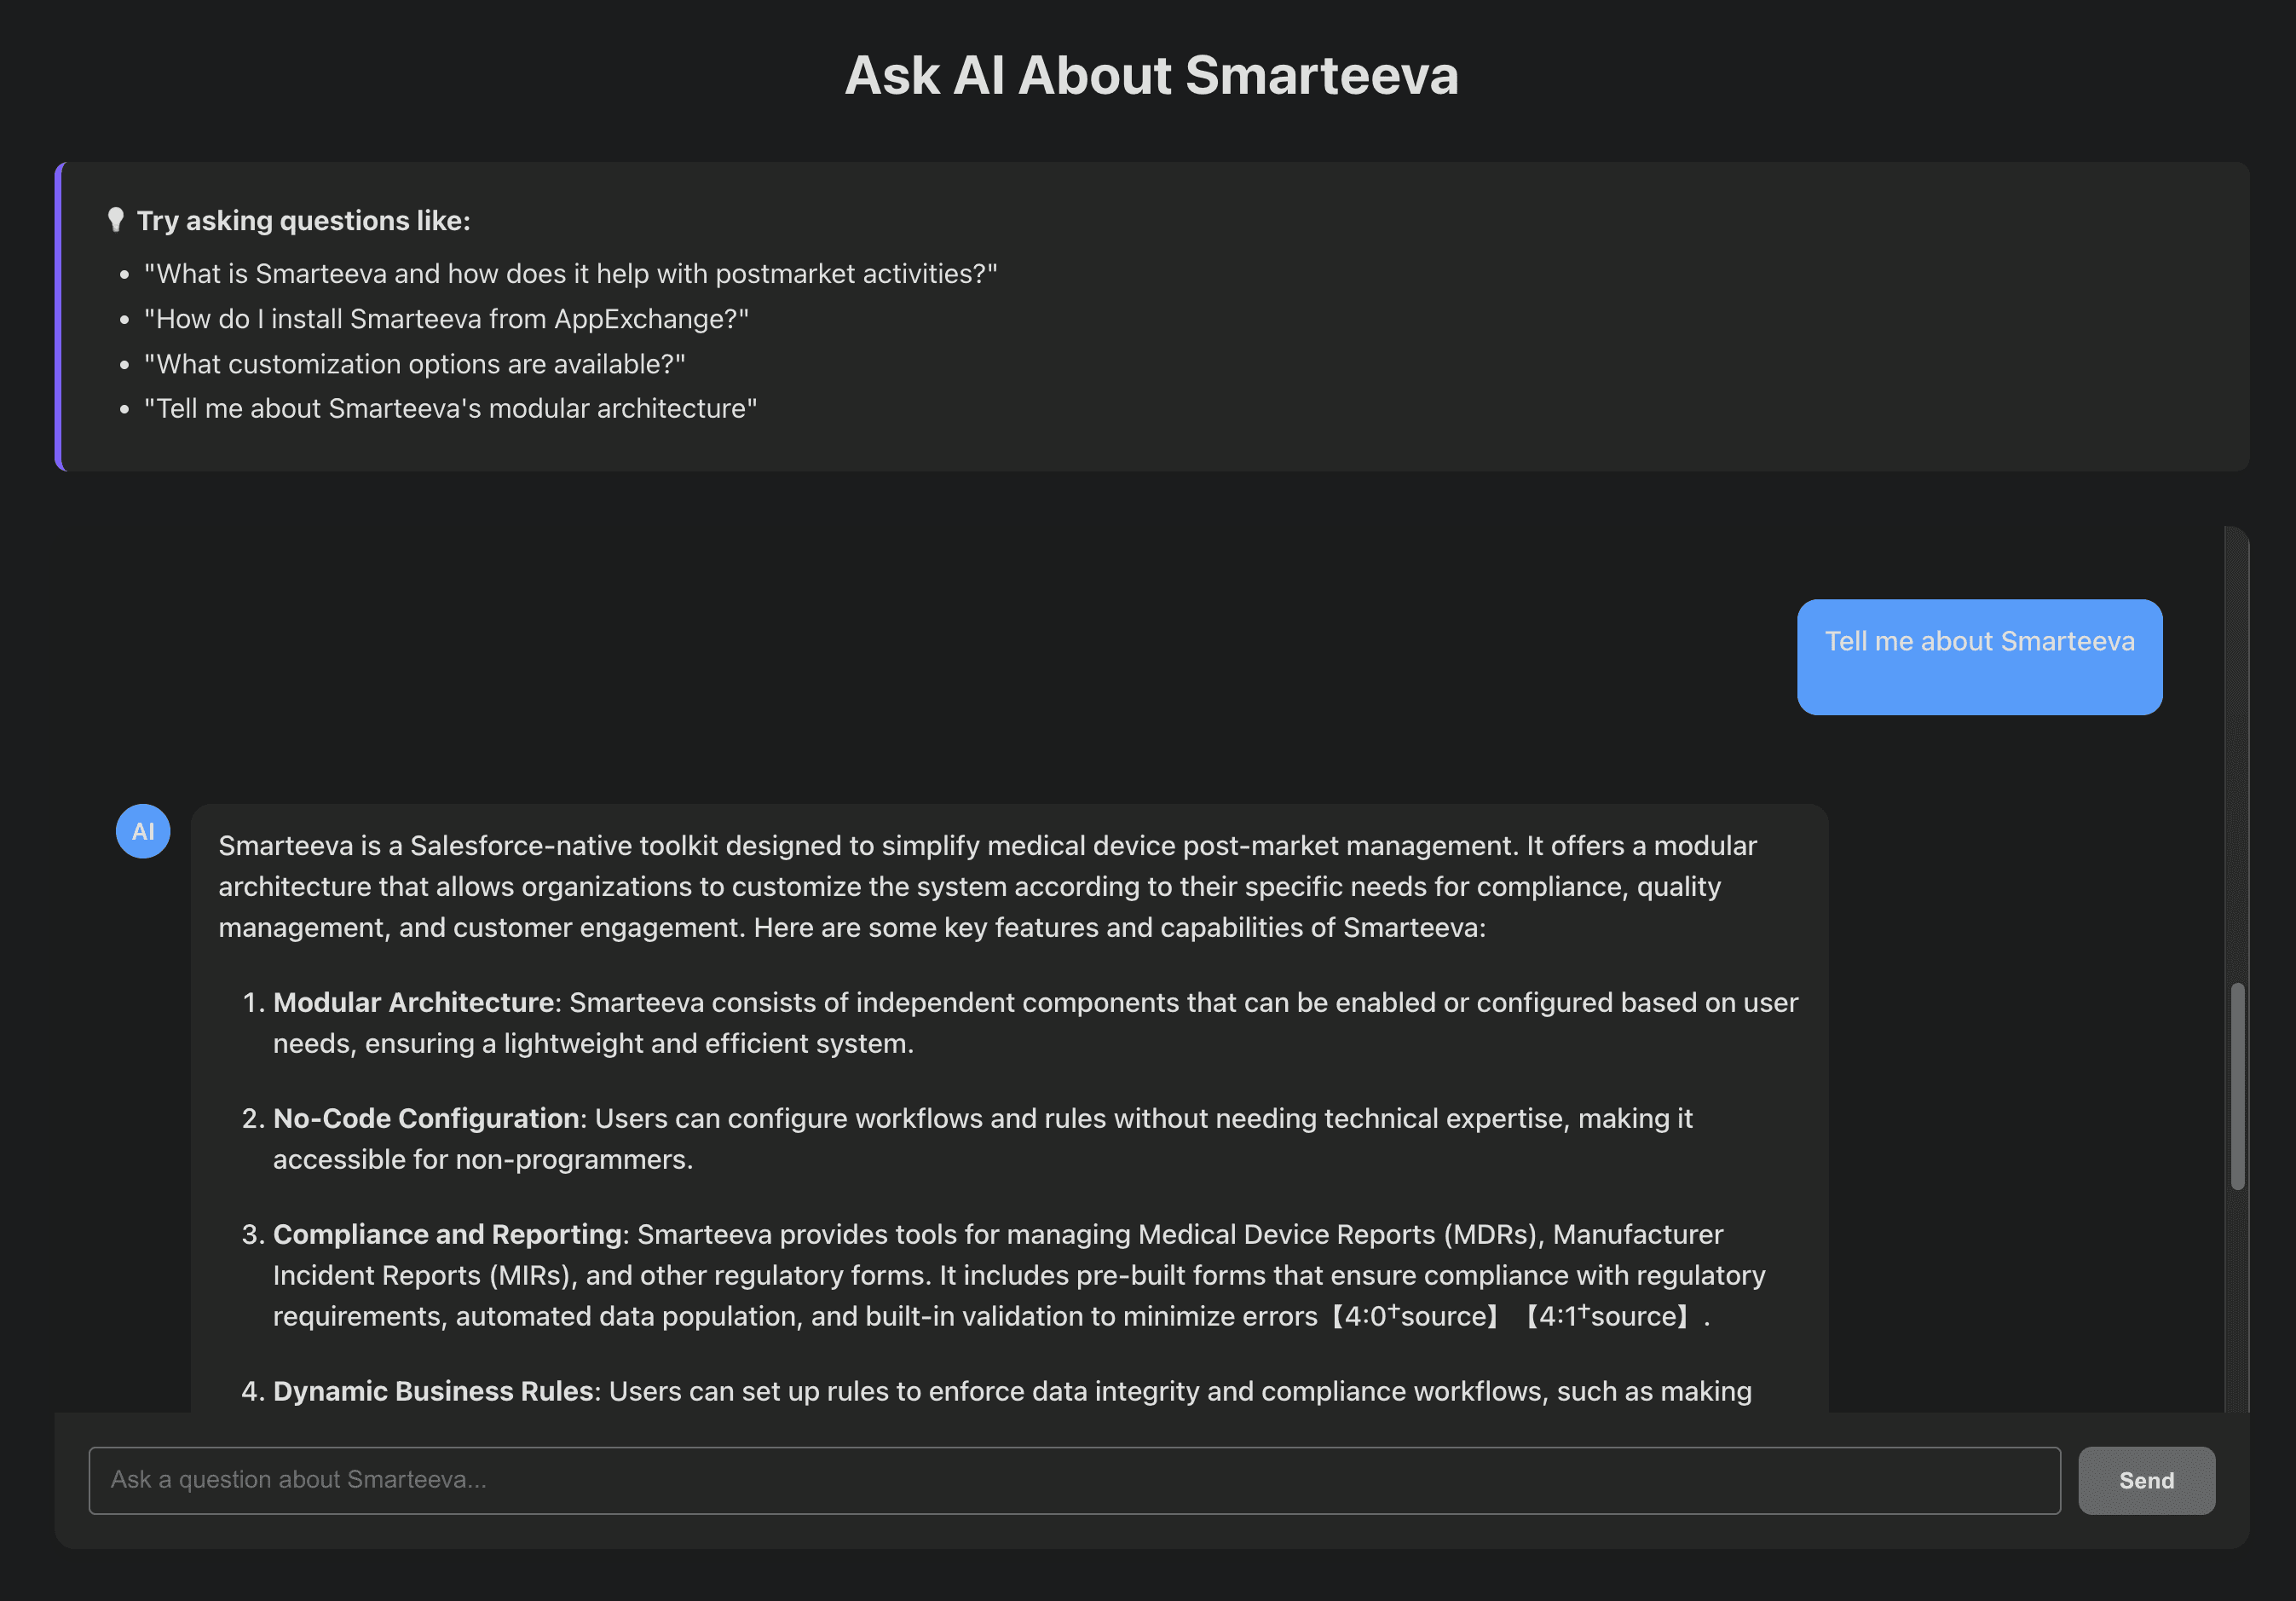Click the 'Ask AI About Smarteeva' page title
The height and width of the screenshot is (1601, 2296).
[x=1151, y=76]
